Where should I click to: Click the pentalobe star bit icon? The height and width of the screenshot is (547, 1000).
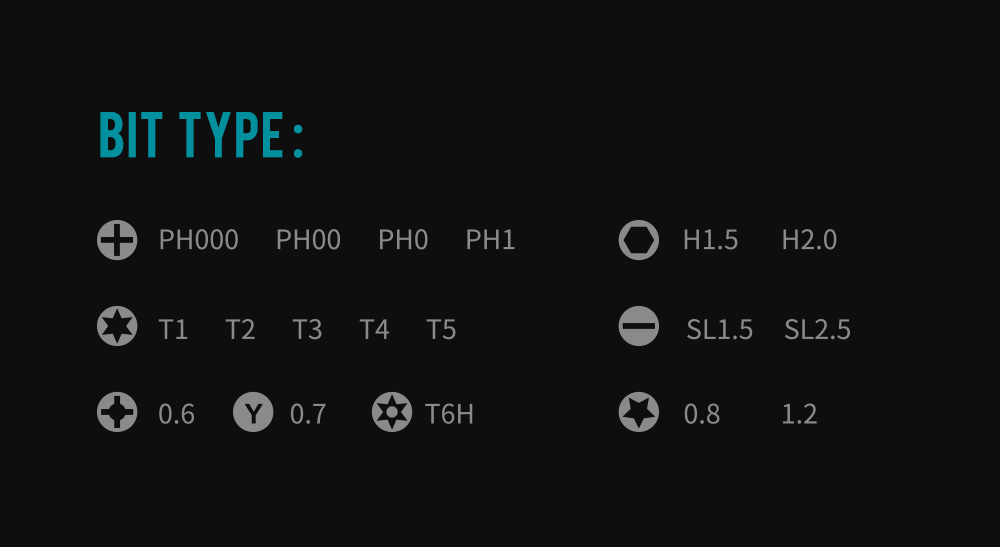coord(638,413)
